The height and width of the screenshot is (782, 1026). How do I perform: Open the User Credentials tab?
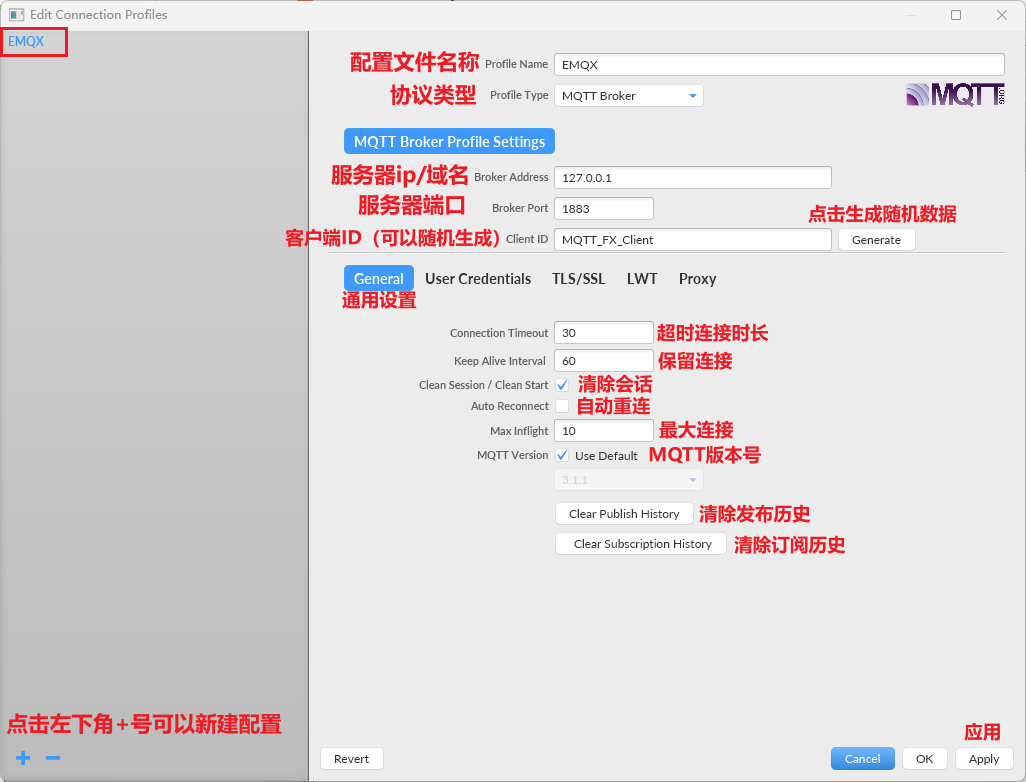click(x=478, y=279)
